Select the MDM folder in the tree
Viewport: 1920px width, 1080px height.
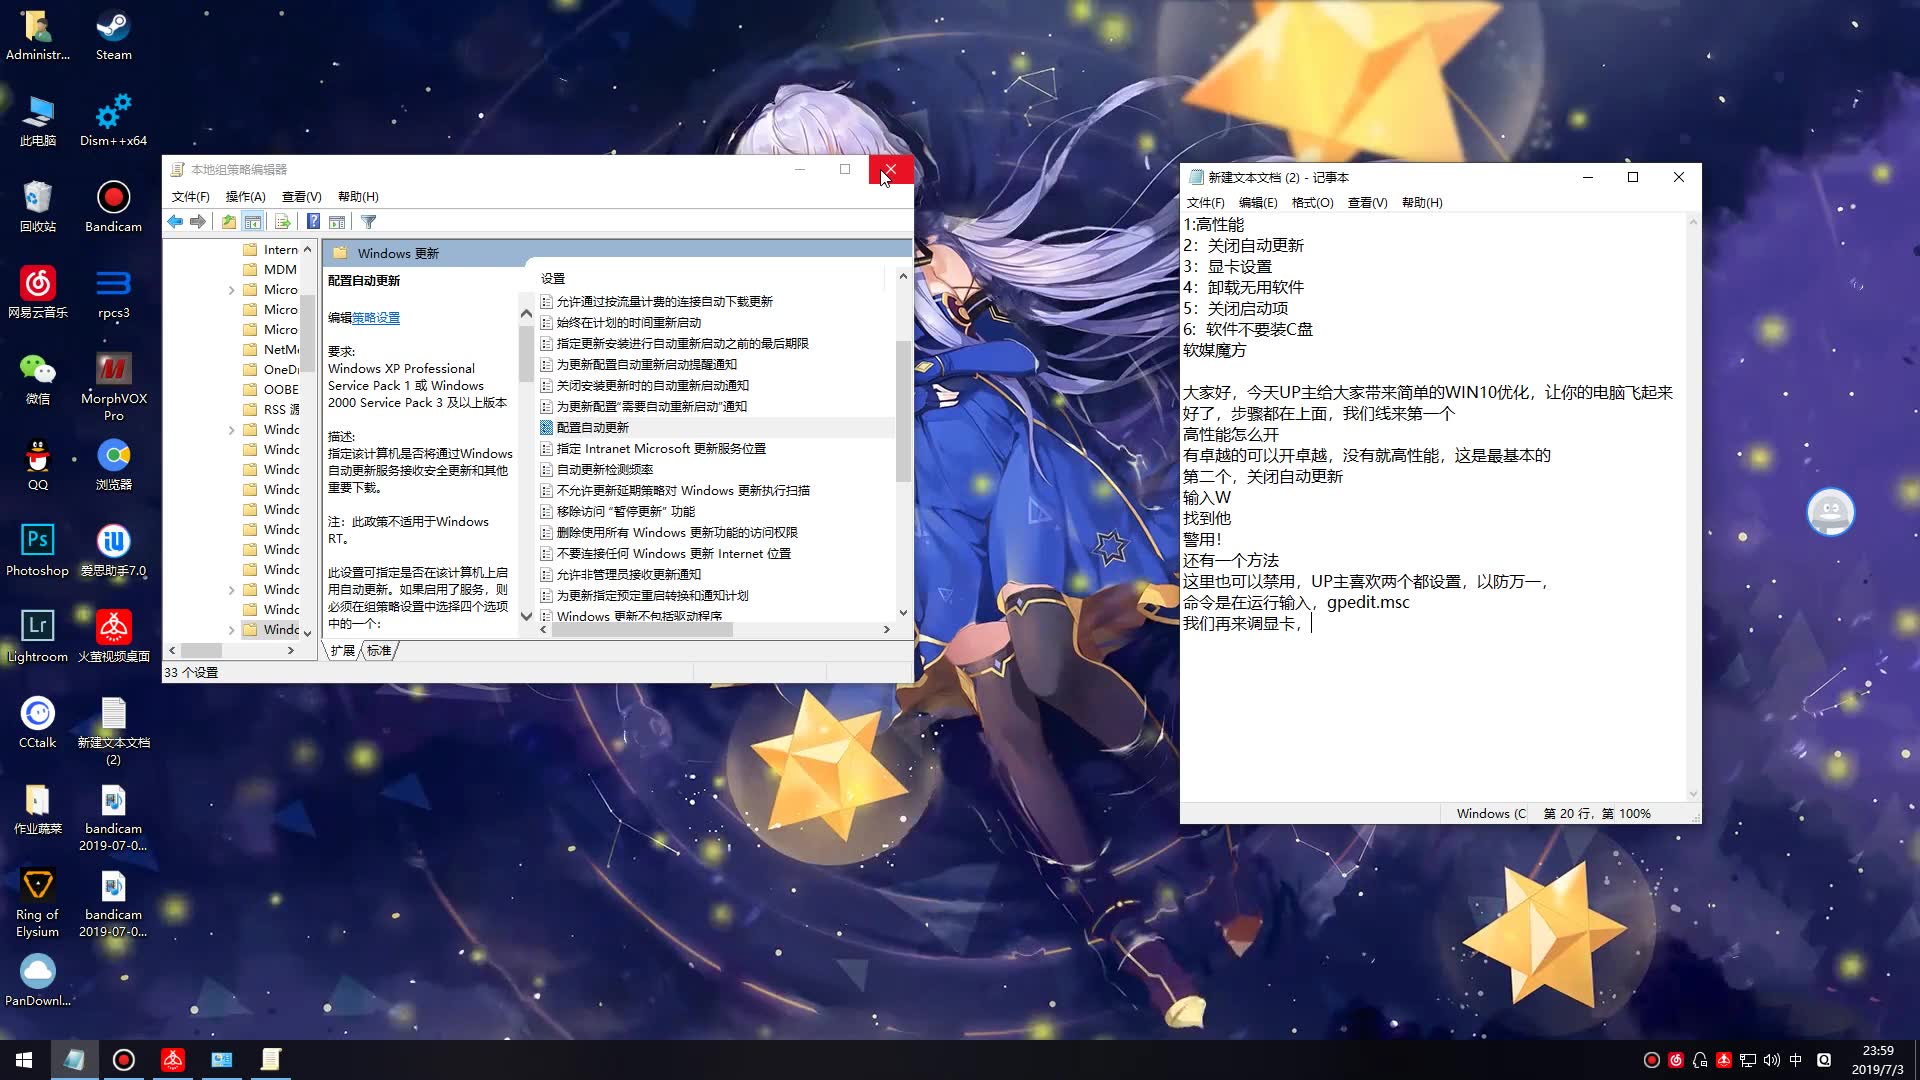click(x=270, y=270)
